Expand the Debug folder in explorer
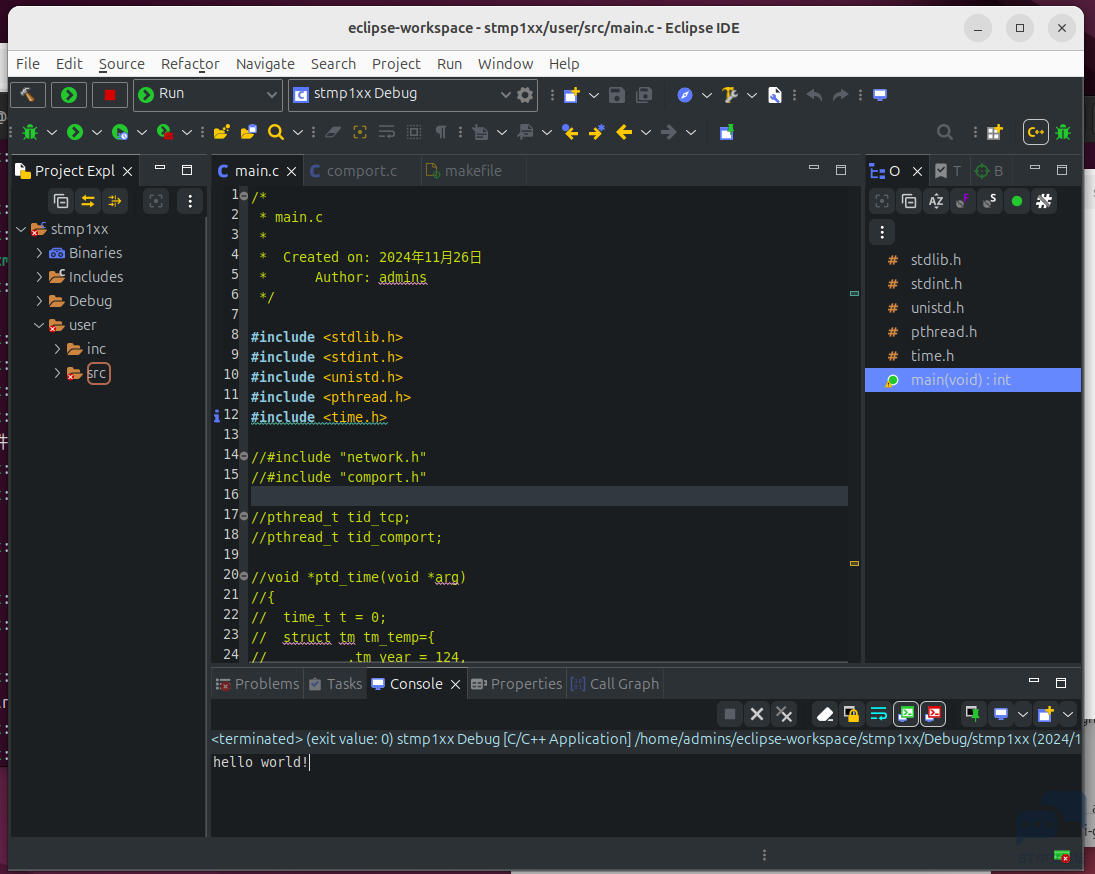 [39, 301]
